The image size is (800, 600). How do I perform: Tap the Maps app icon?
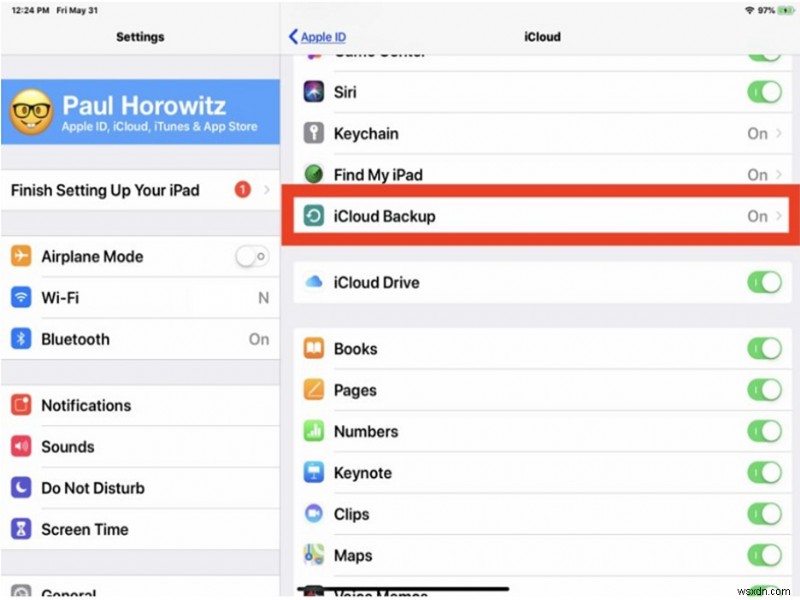pyautogui.click(x=314, y=555)
